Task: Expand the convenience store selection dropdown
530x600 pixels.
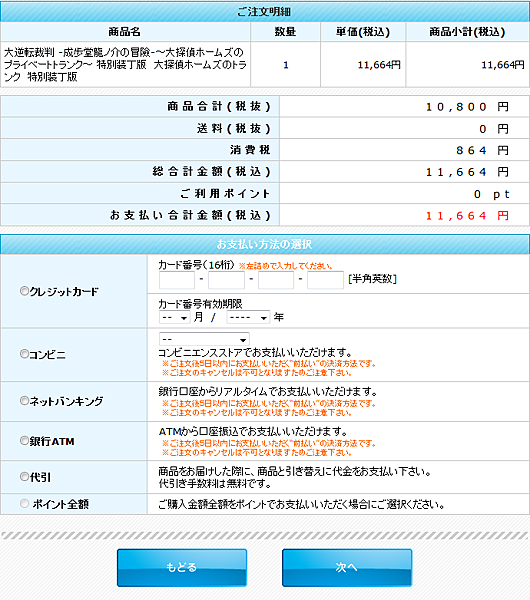Action: coord(204,339)
